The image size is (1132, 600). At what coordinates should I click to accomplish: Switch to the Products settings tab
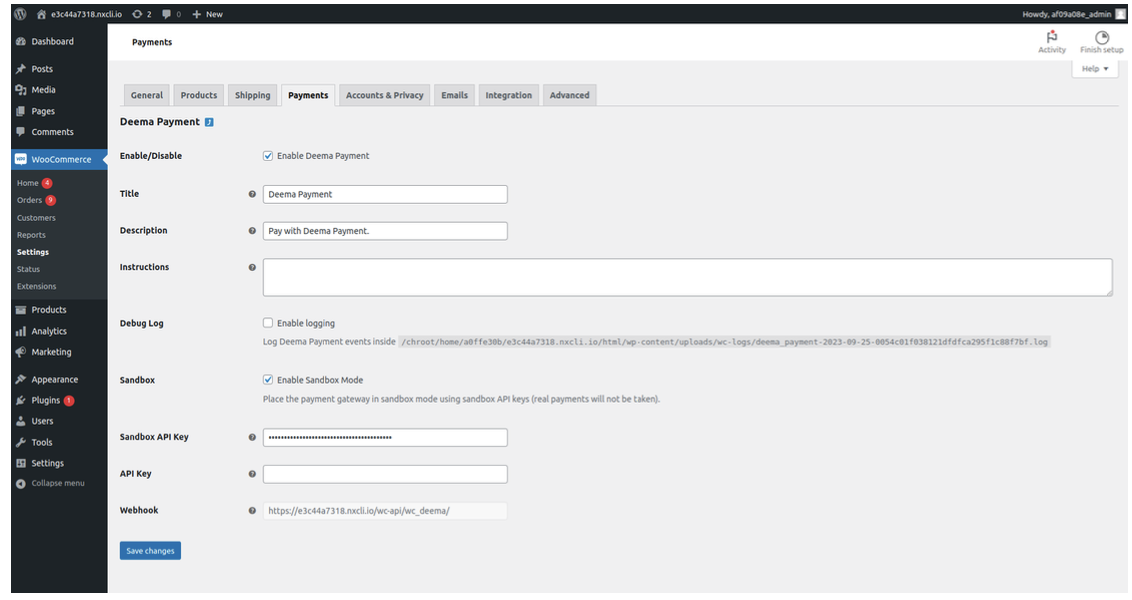[199, 95]
